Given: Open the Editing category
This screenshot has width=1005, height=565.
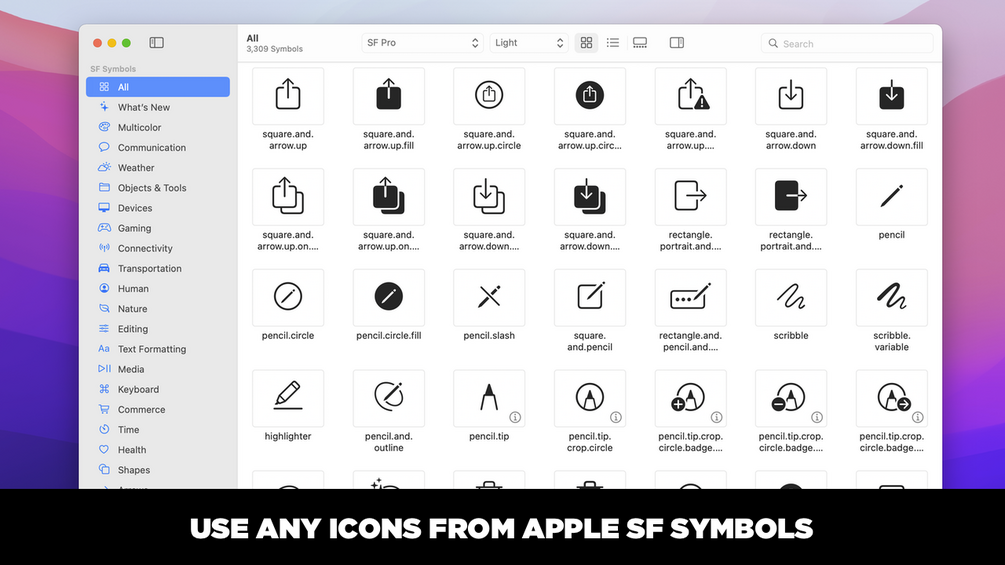Looking at the screenshot, I should [158, 329].
